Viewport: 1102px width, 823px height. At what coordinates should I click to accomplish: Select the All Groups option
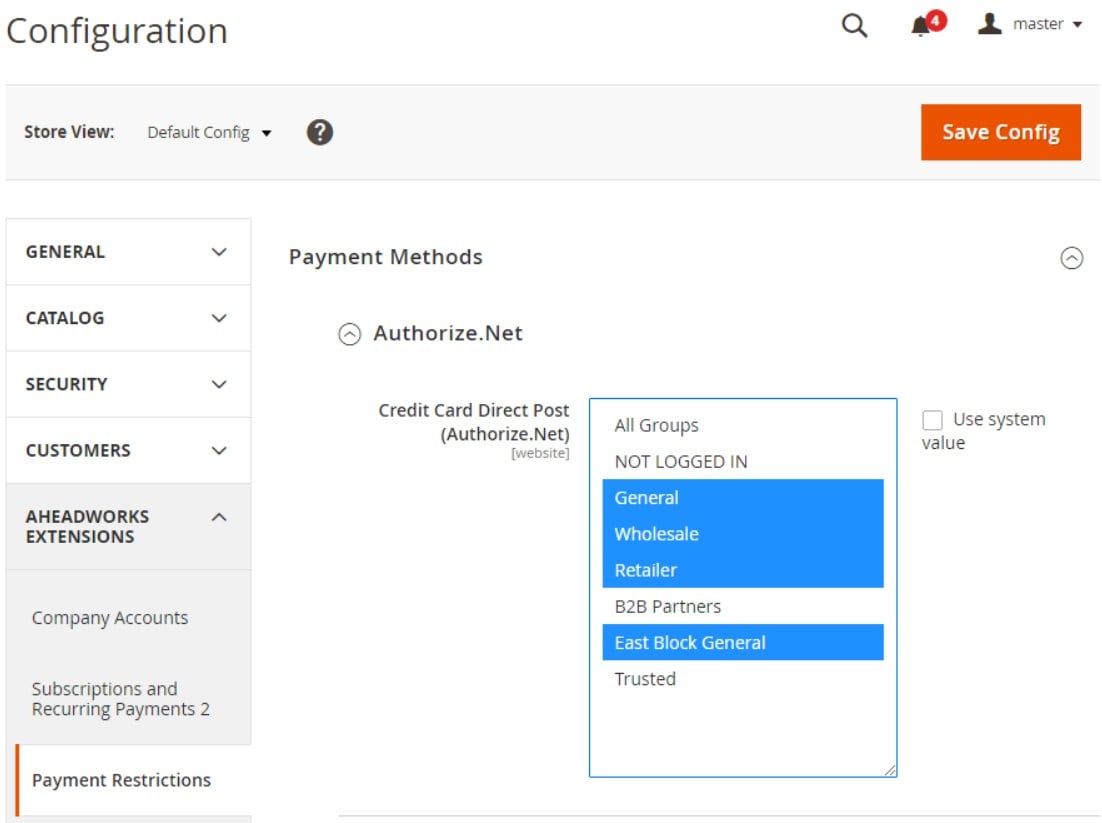pos(743,425)
